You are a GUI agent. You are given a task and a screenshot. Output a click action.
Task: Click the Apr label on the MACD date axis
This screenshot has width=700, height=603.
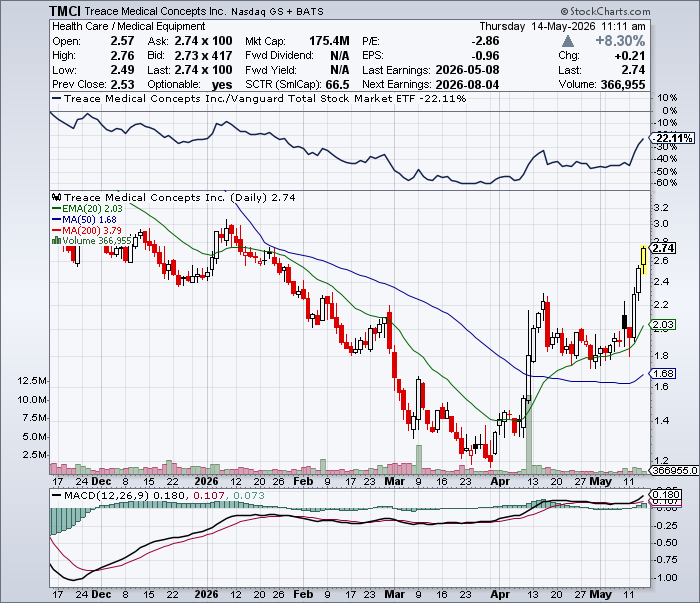(x=500, y=595)
